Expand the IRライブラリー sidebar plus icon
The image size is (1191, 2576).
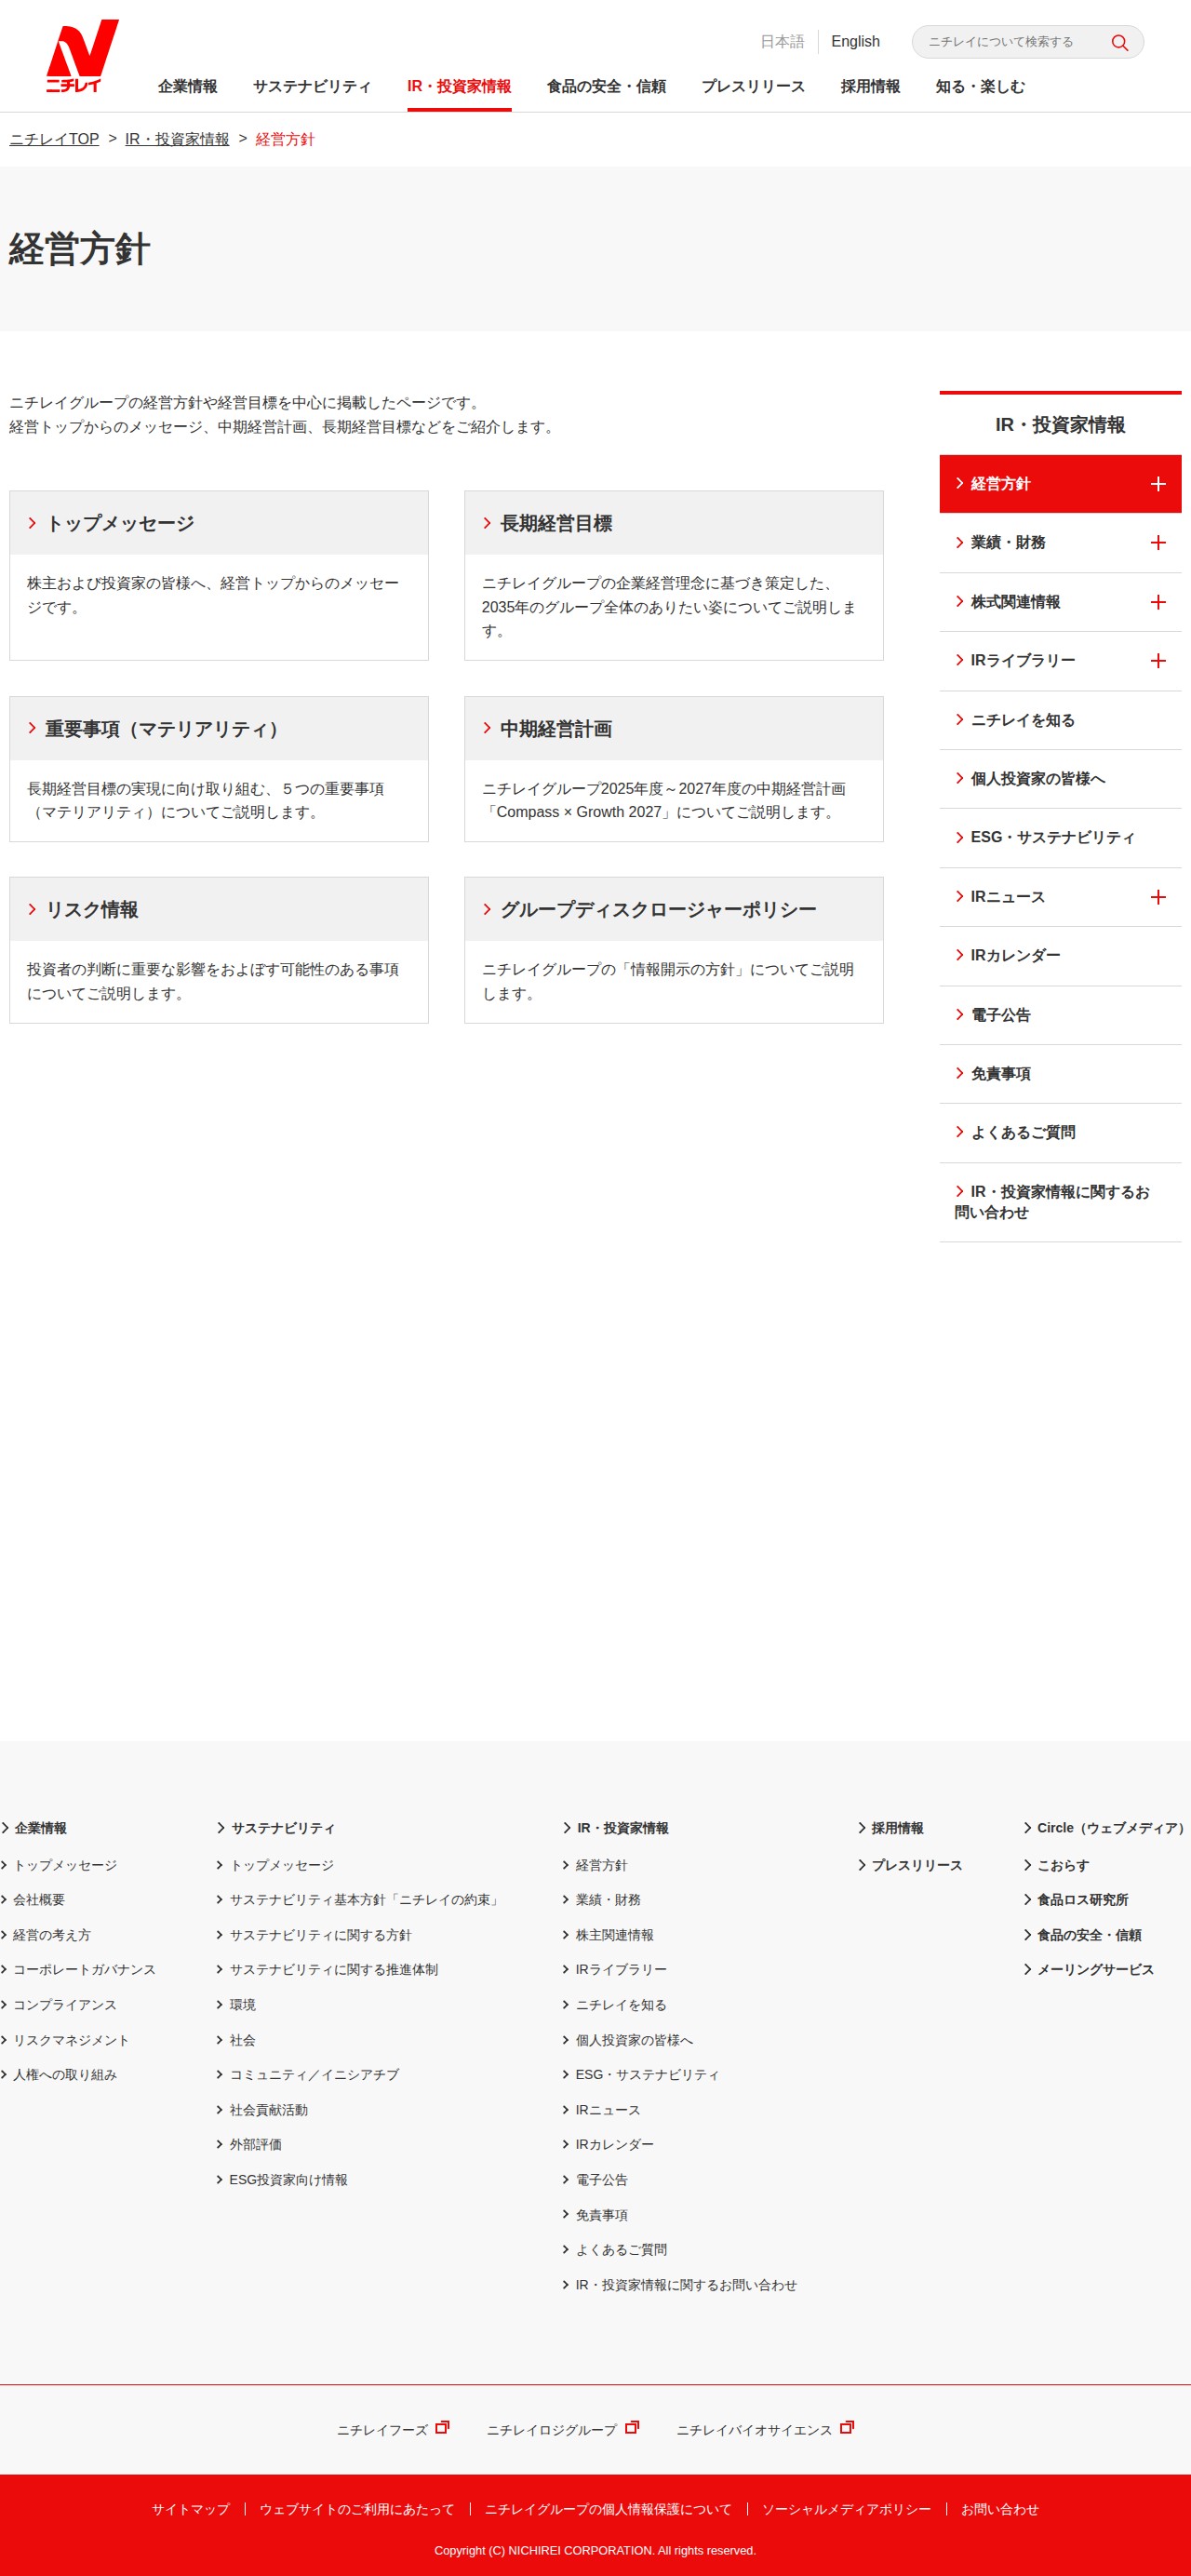click(1157, 661)
